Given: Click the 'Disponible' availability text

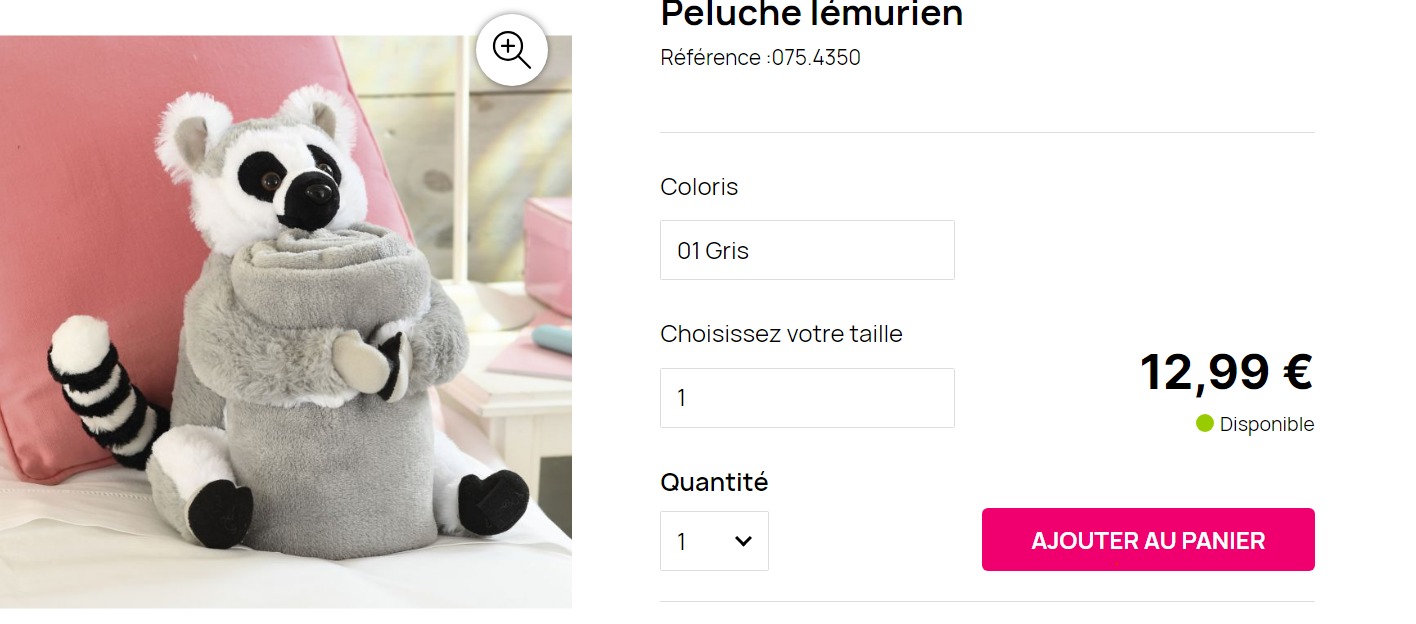Looking at the screenshot, I should pyautogui.click(x=1266, y=425).
